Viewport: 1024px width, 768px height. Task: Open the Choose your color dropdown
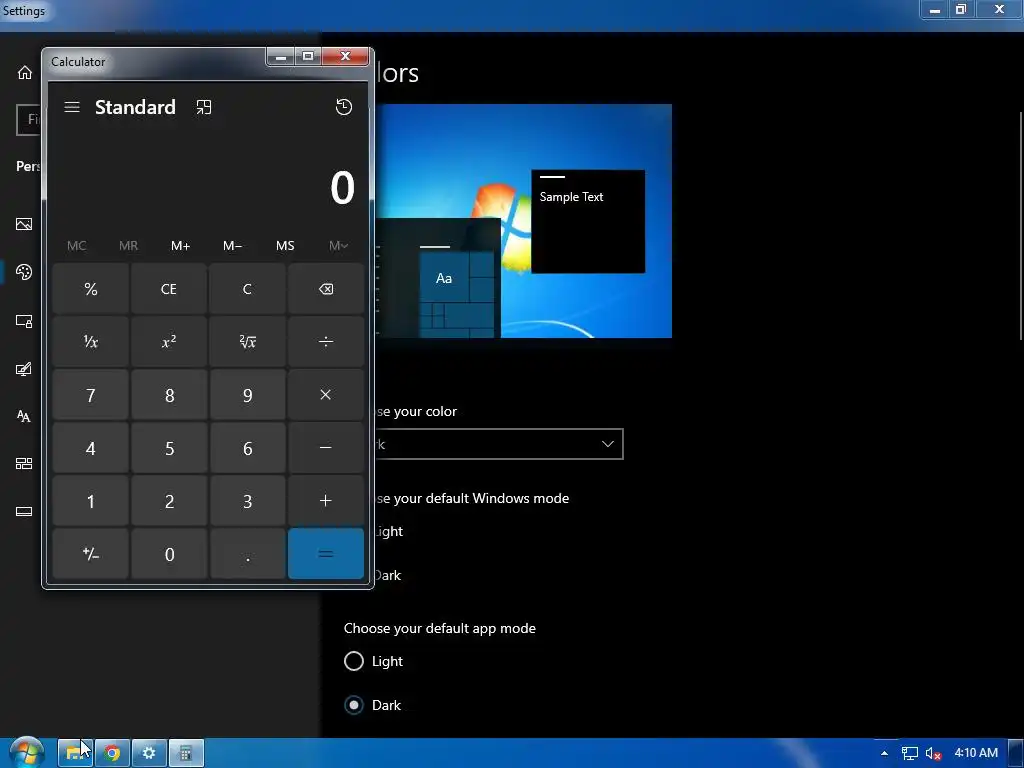pyautogui.click(x=498, y=444)
